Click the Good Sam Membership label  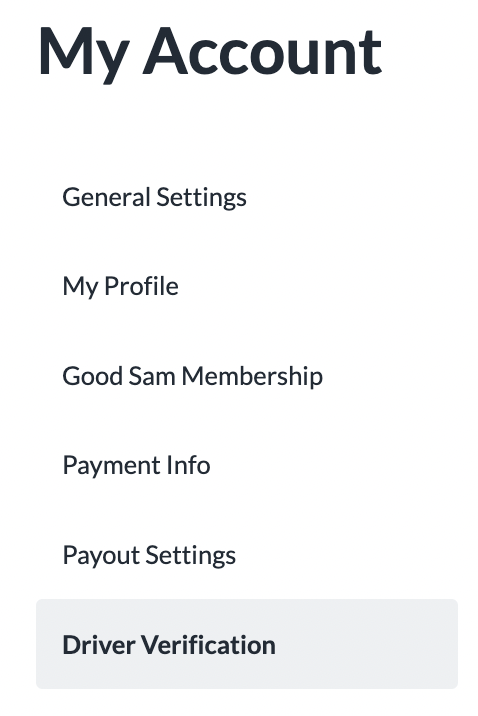pos(193,377)
